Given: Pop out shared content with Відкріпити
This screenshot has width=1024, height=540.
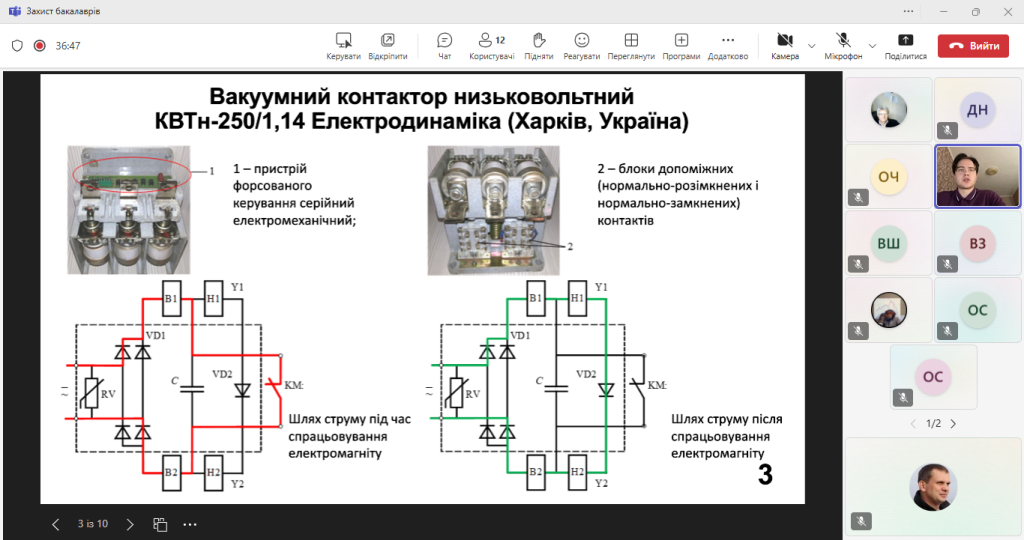Looking at the screenshot, I should click(387, 46).
